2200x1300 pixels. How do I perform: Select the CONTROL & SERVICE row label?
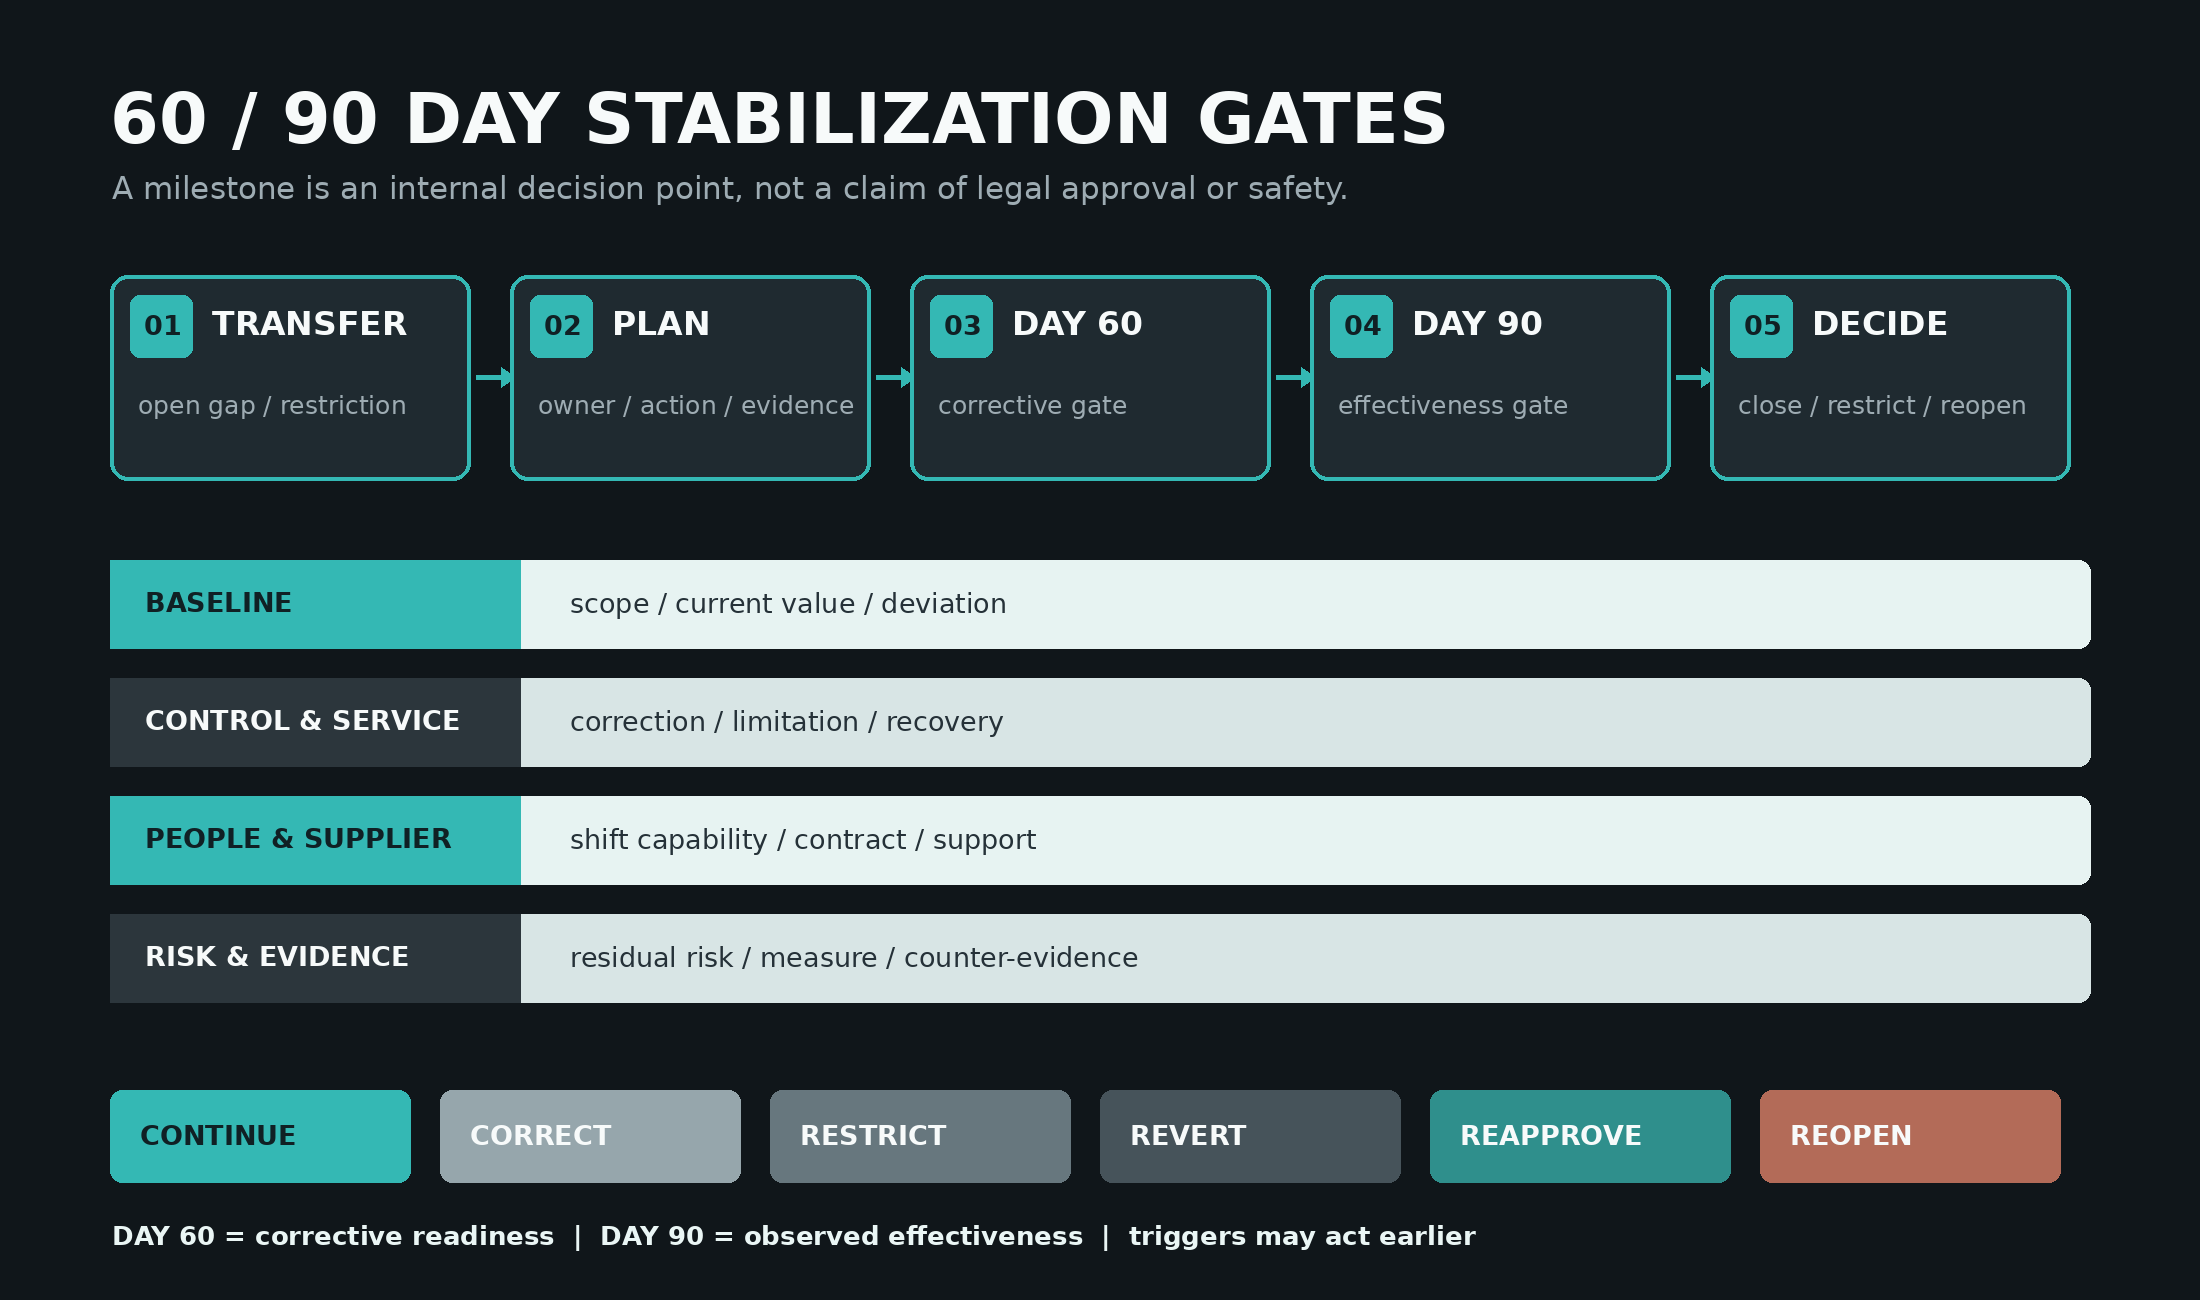point(315,722)
